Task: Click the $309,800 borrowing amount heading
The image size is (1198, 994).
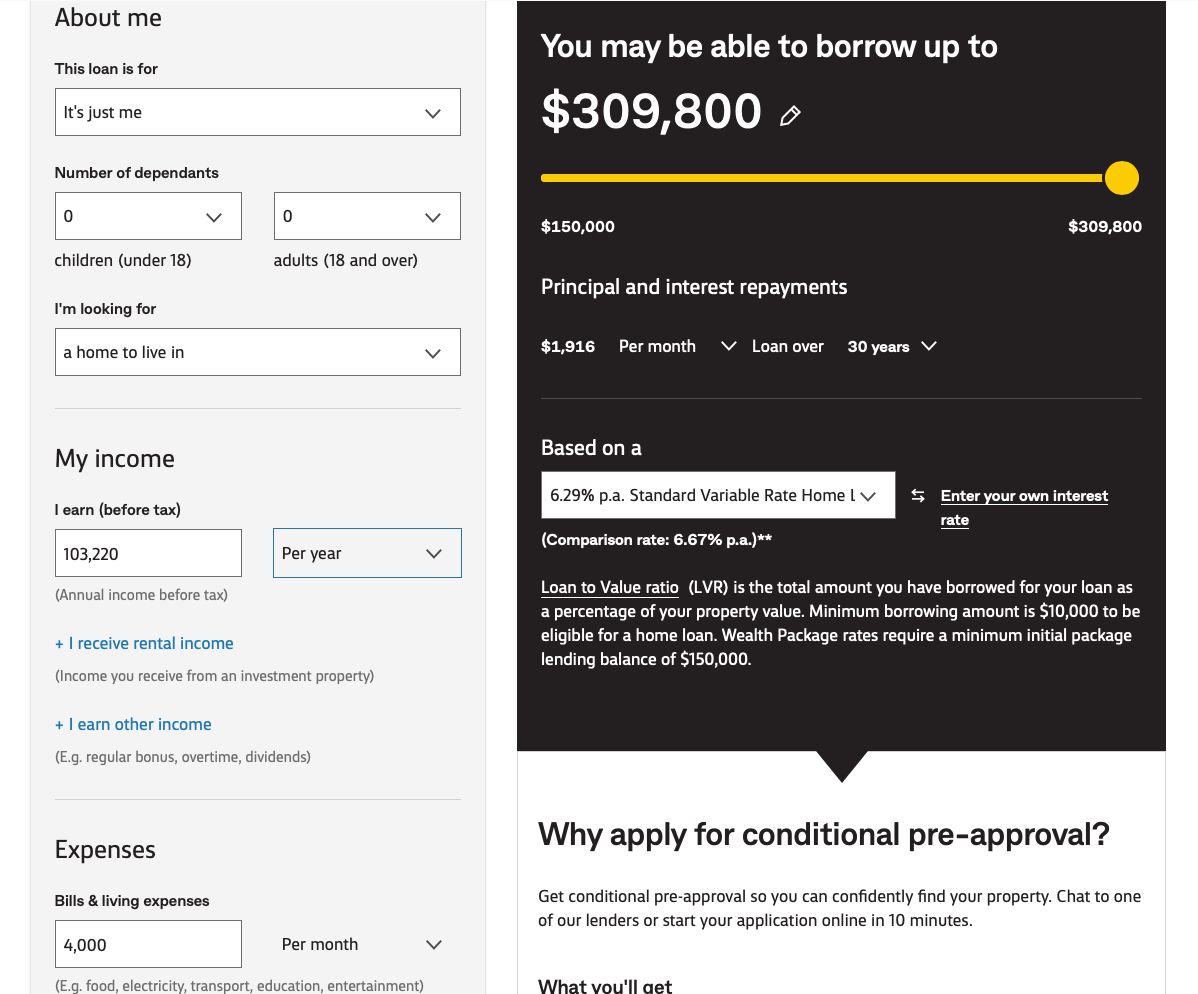Action: (651, 111)
